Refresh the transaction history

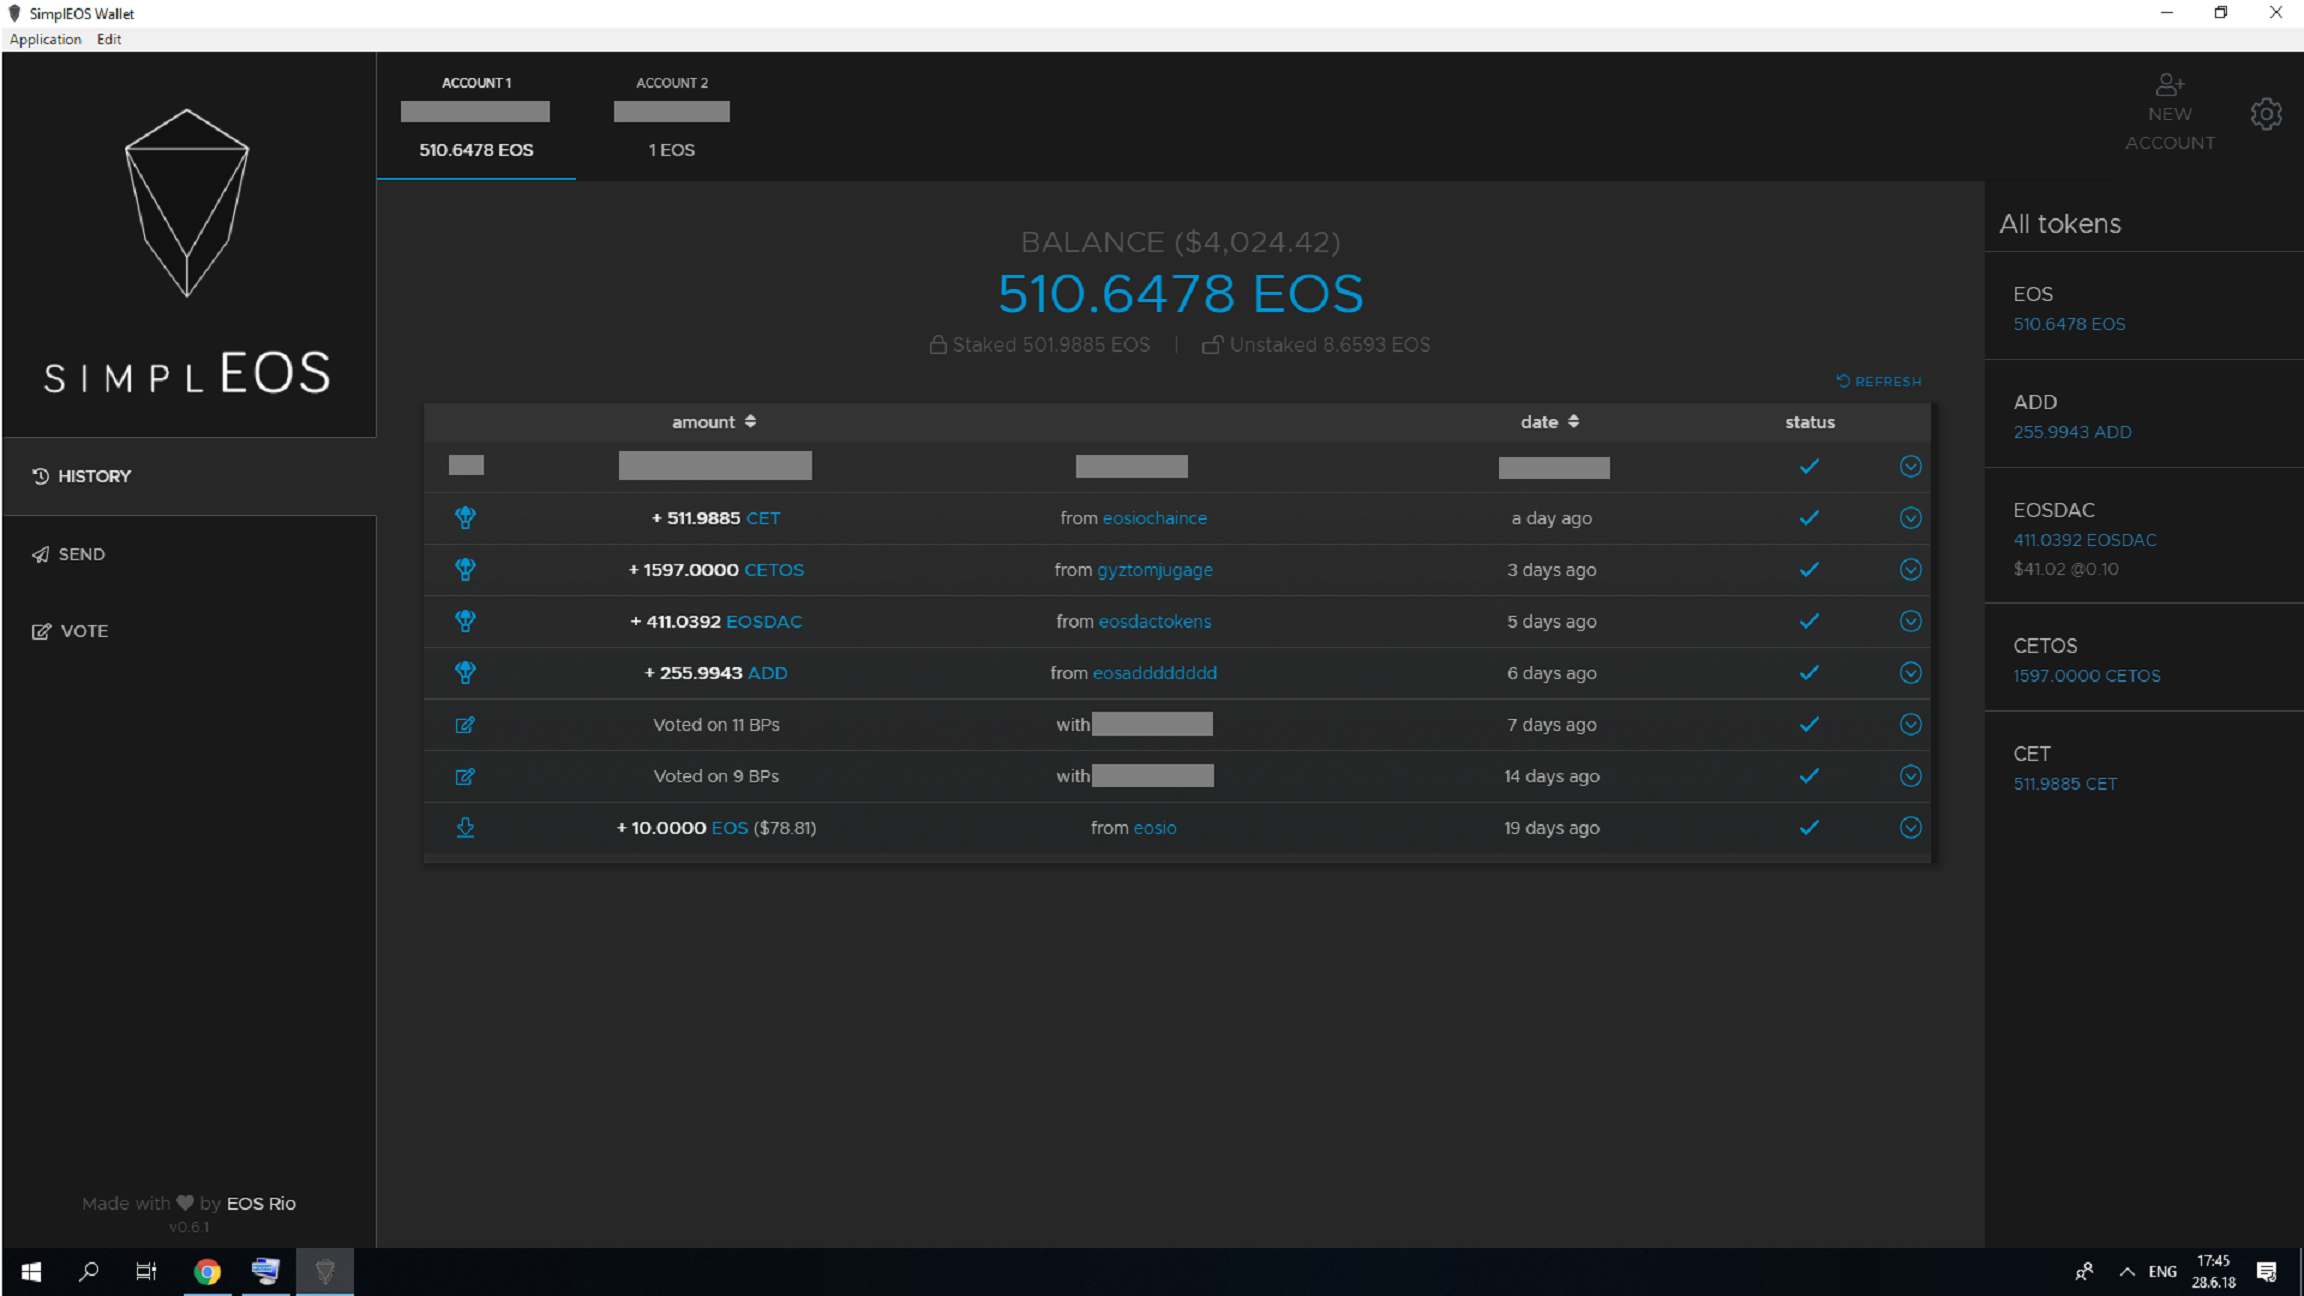[x=1879, y=381]
